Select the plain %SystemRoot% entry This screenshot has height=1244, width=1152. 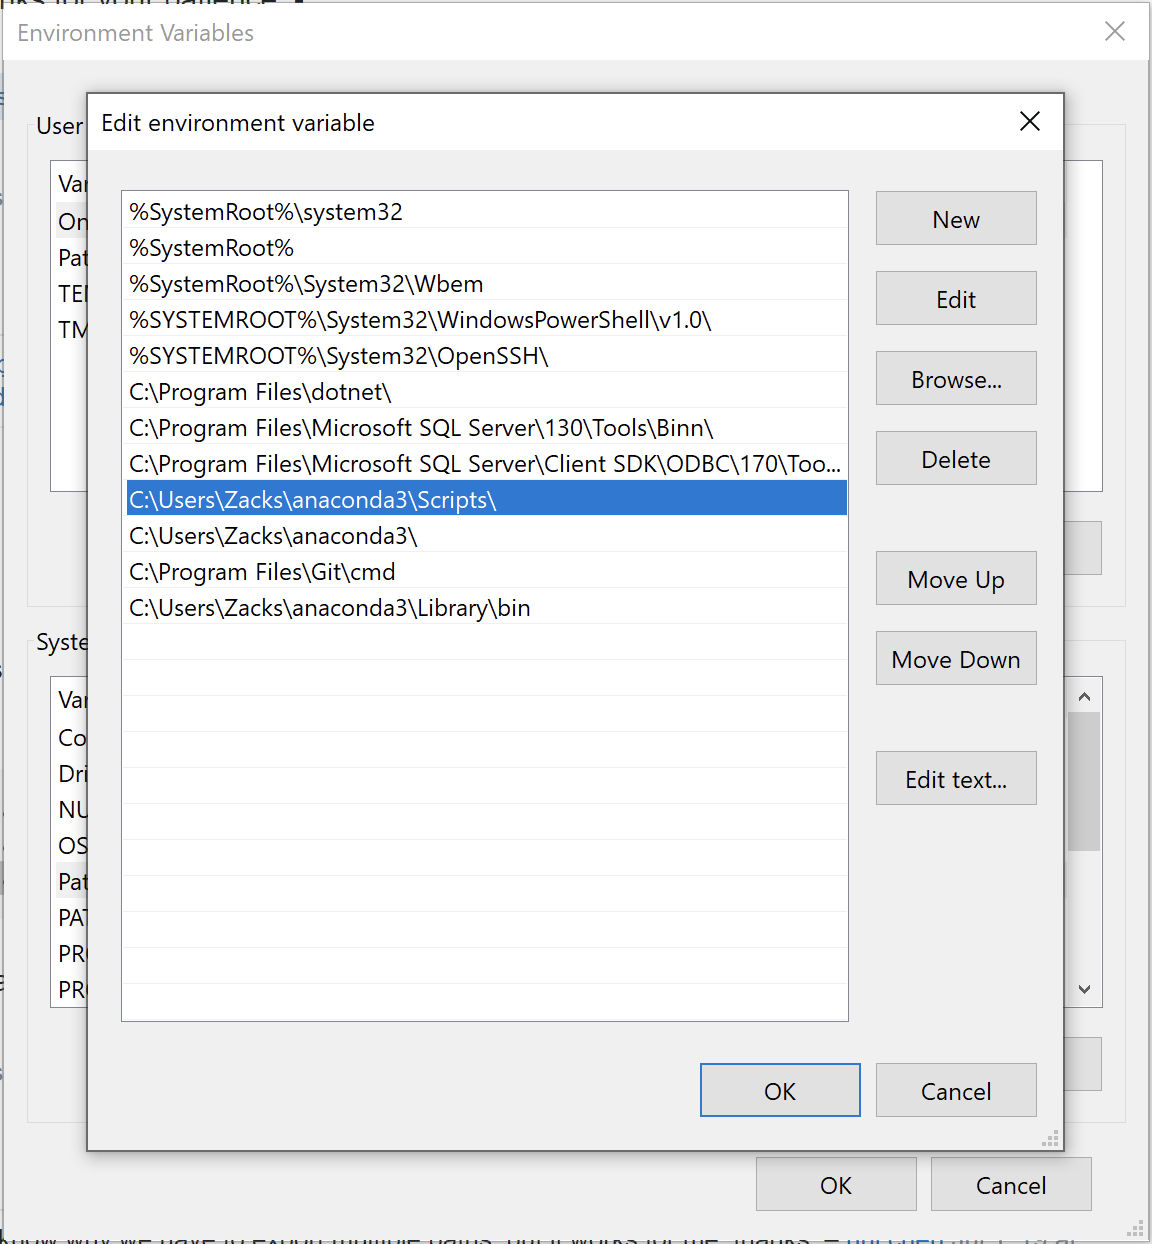coord(486,247)
